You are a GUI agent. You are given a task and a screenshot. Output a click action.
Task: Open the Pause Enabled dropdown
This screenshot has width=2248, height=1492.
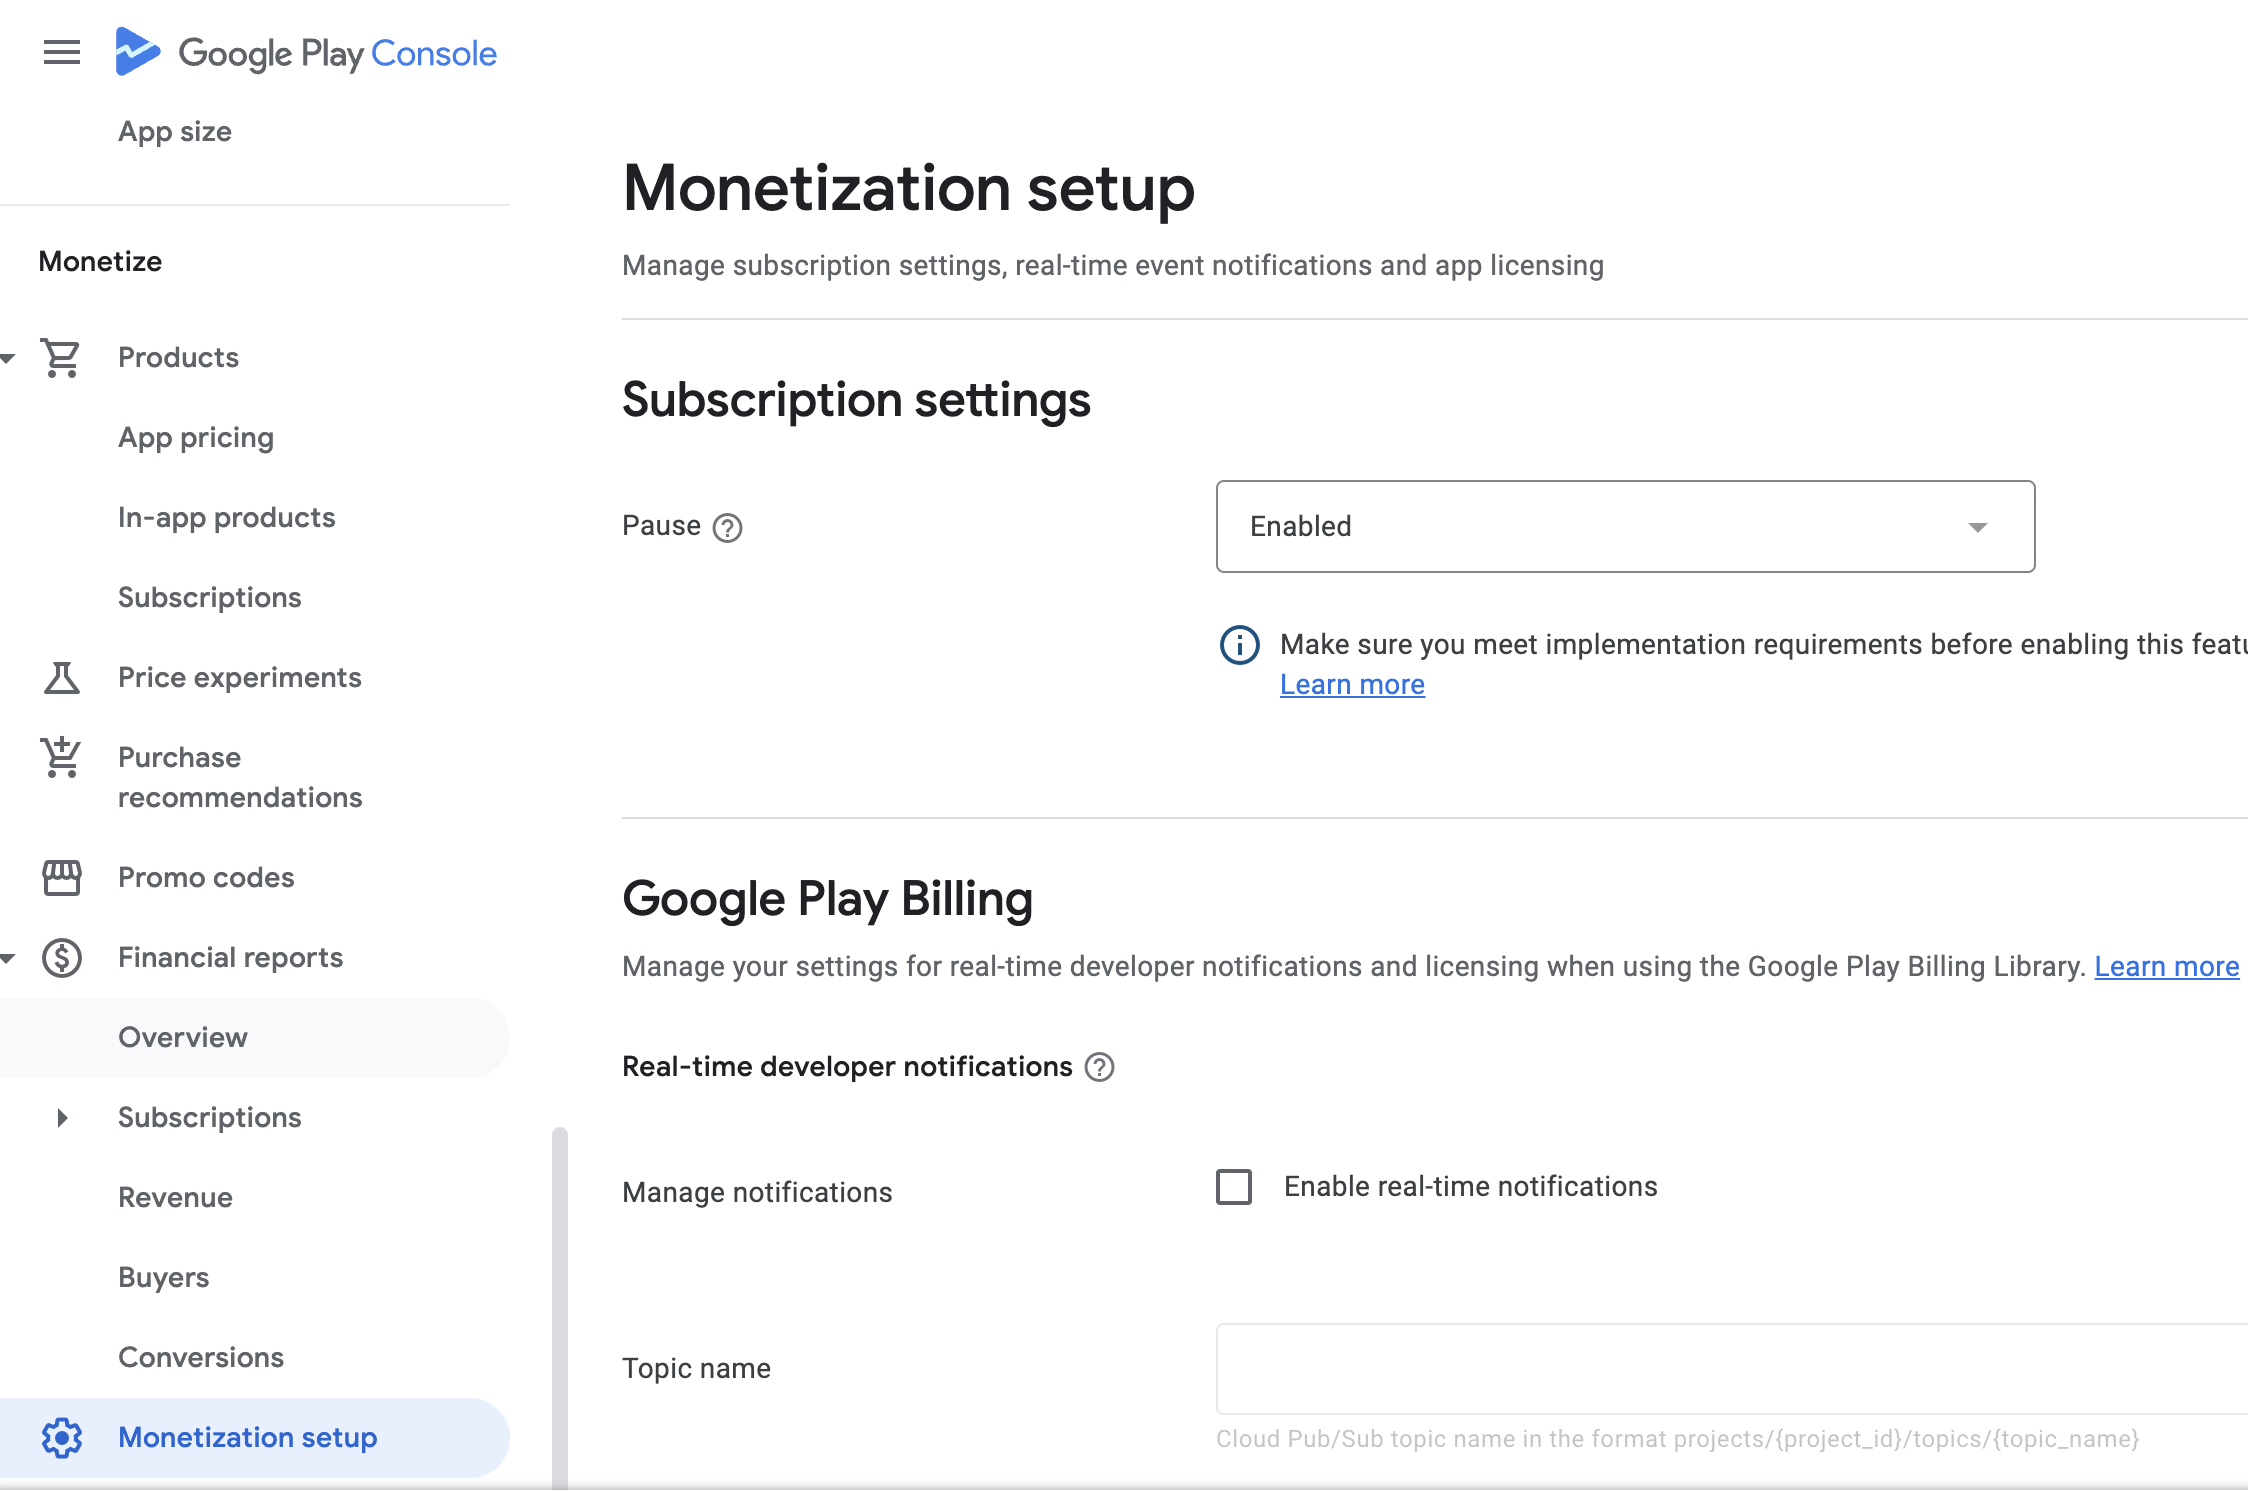pyautogui.click(x=1625, y=527)
